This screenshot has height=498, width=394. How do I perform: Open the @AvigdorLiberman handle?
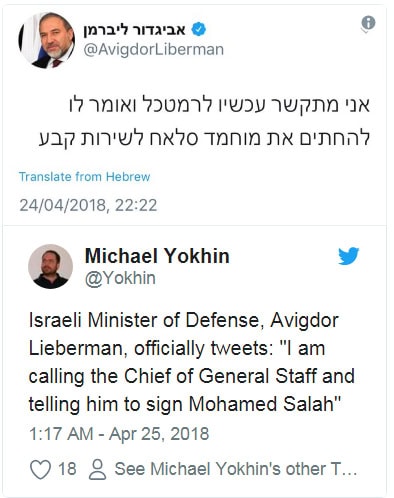pos(153,50)
